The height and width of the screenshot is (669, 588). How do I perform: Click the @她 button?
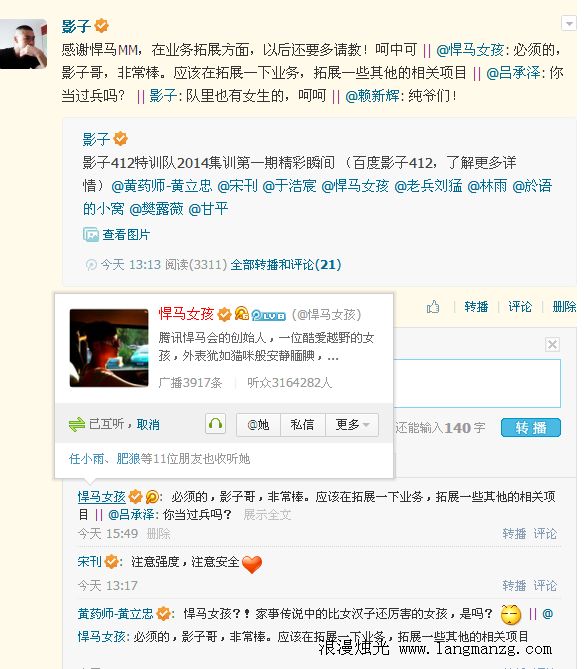pos(259,425)
